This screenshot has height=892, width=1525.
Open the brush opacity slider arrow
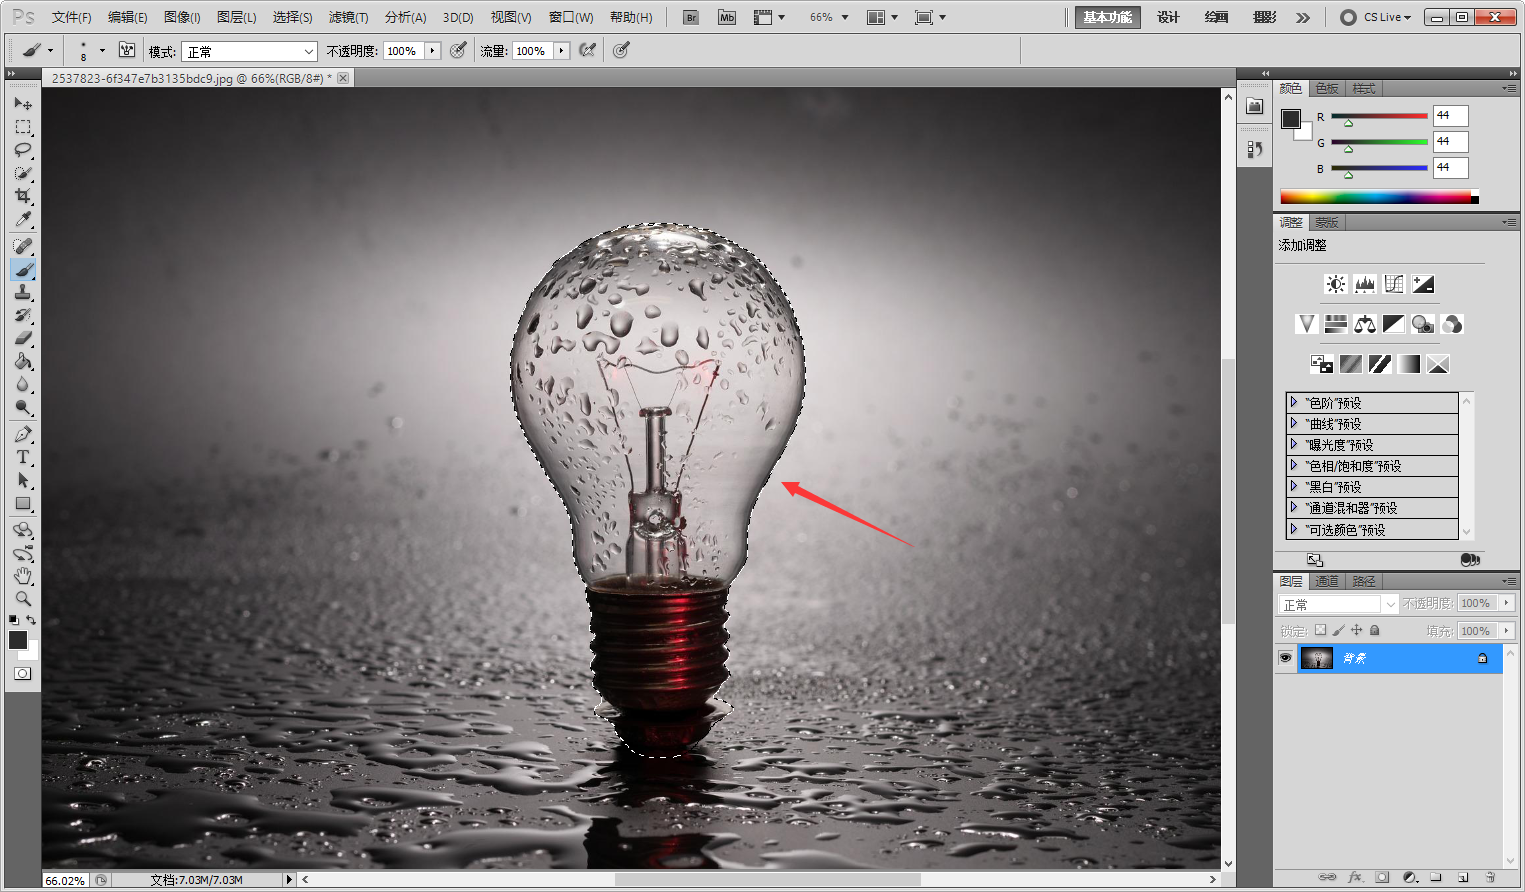[x=432, y=51]
